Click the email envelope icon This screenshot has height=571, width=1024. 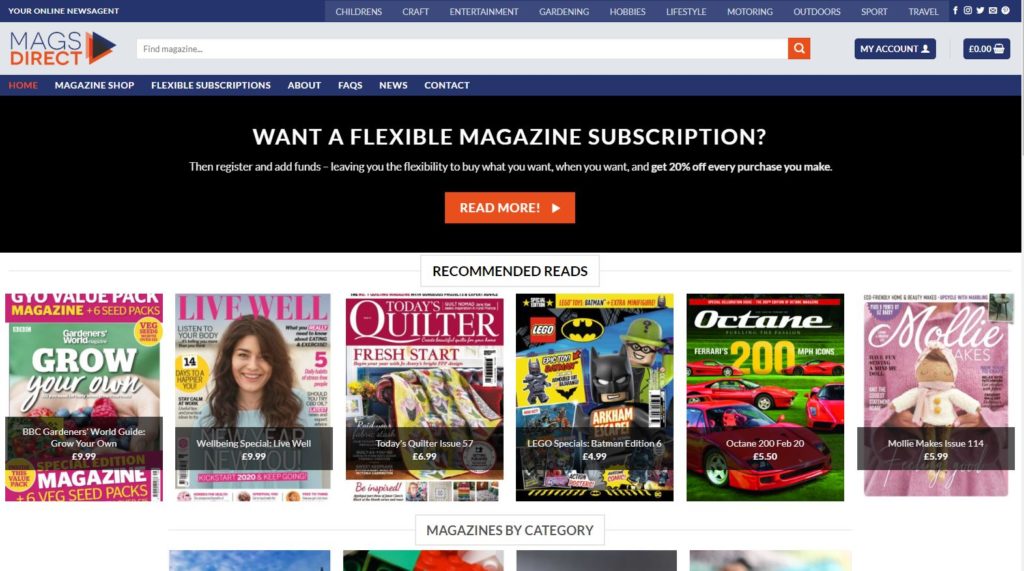[x=993, y=10]
